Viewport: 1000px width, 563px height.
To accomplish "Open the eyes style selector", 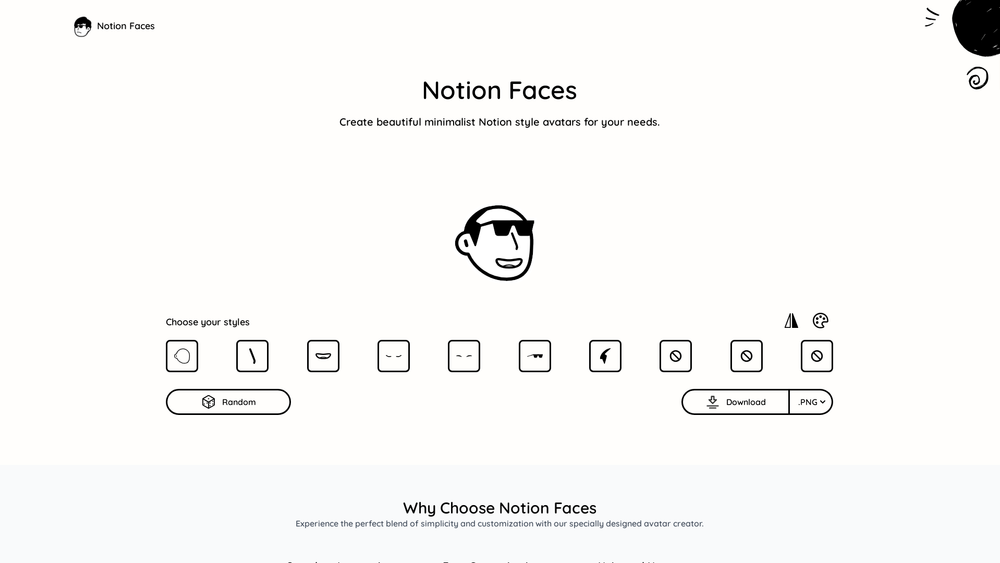I will click(x=393, y=356).
